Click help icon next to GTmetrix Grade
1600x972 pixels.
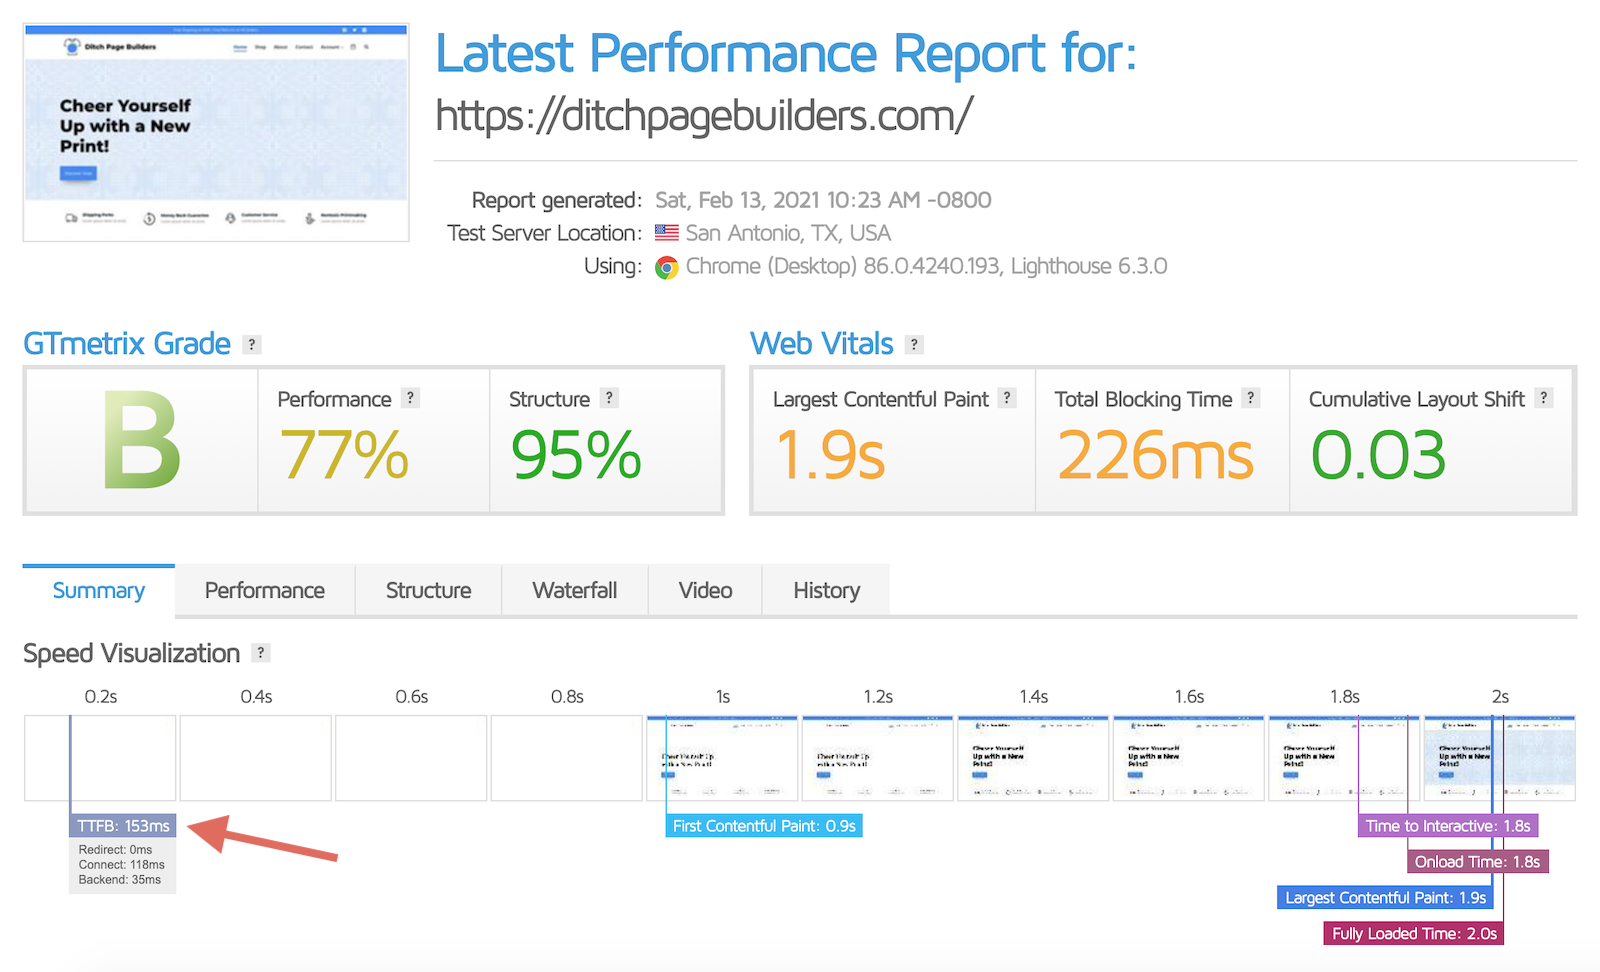click(x=252, y=344)
